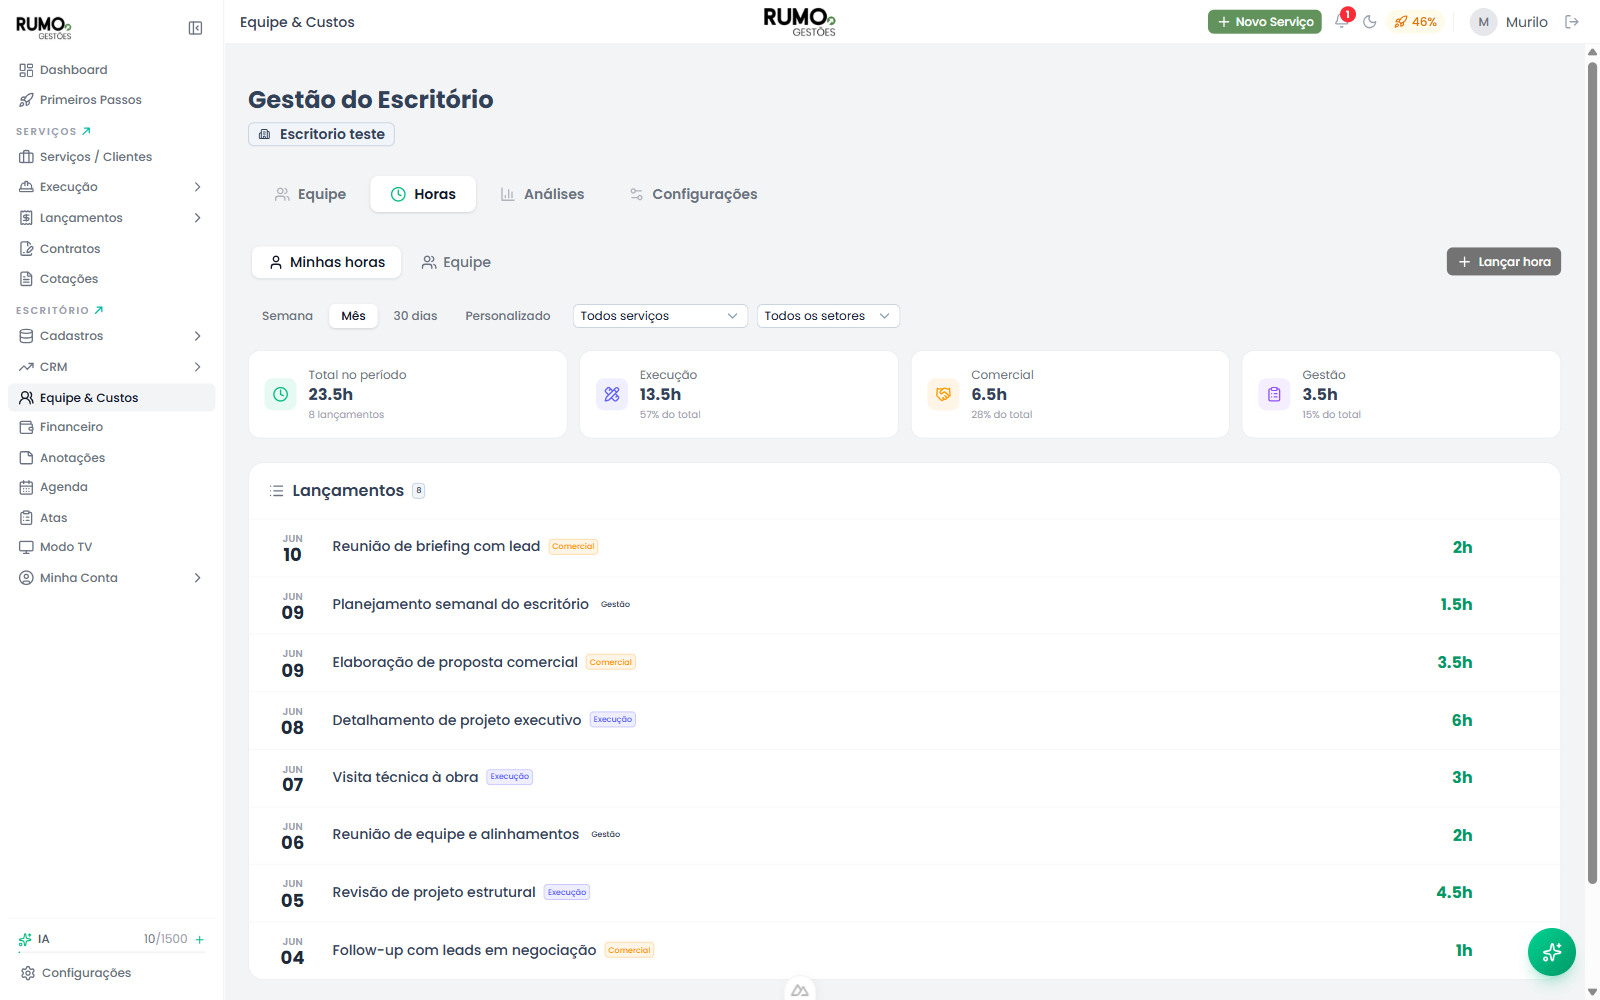Expand the Lançamentos sidebar submenu
Screen dimensions: 1600x1000
click(x=198, y=218)
